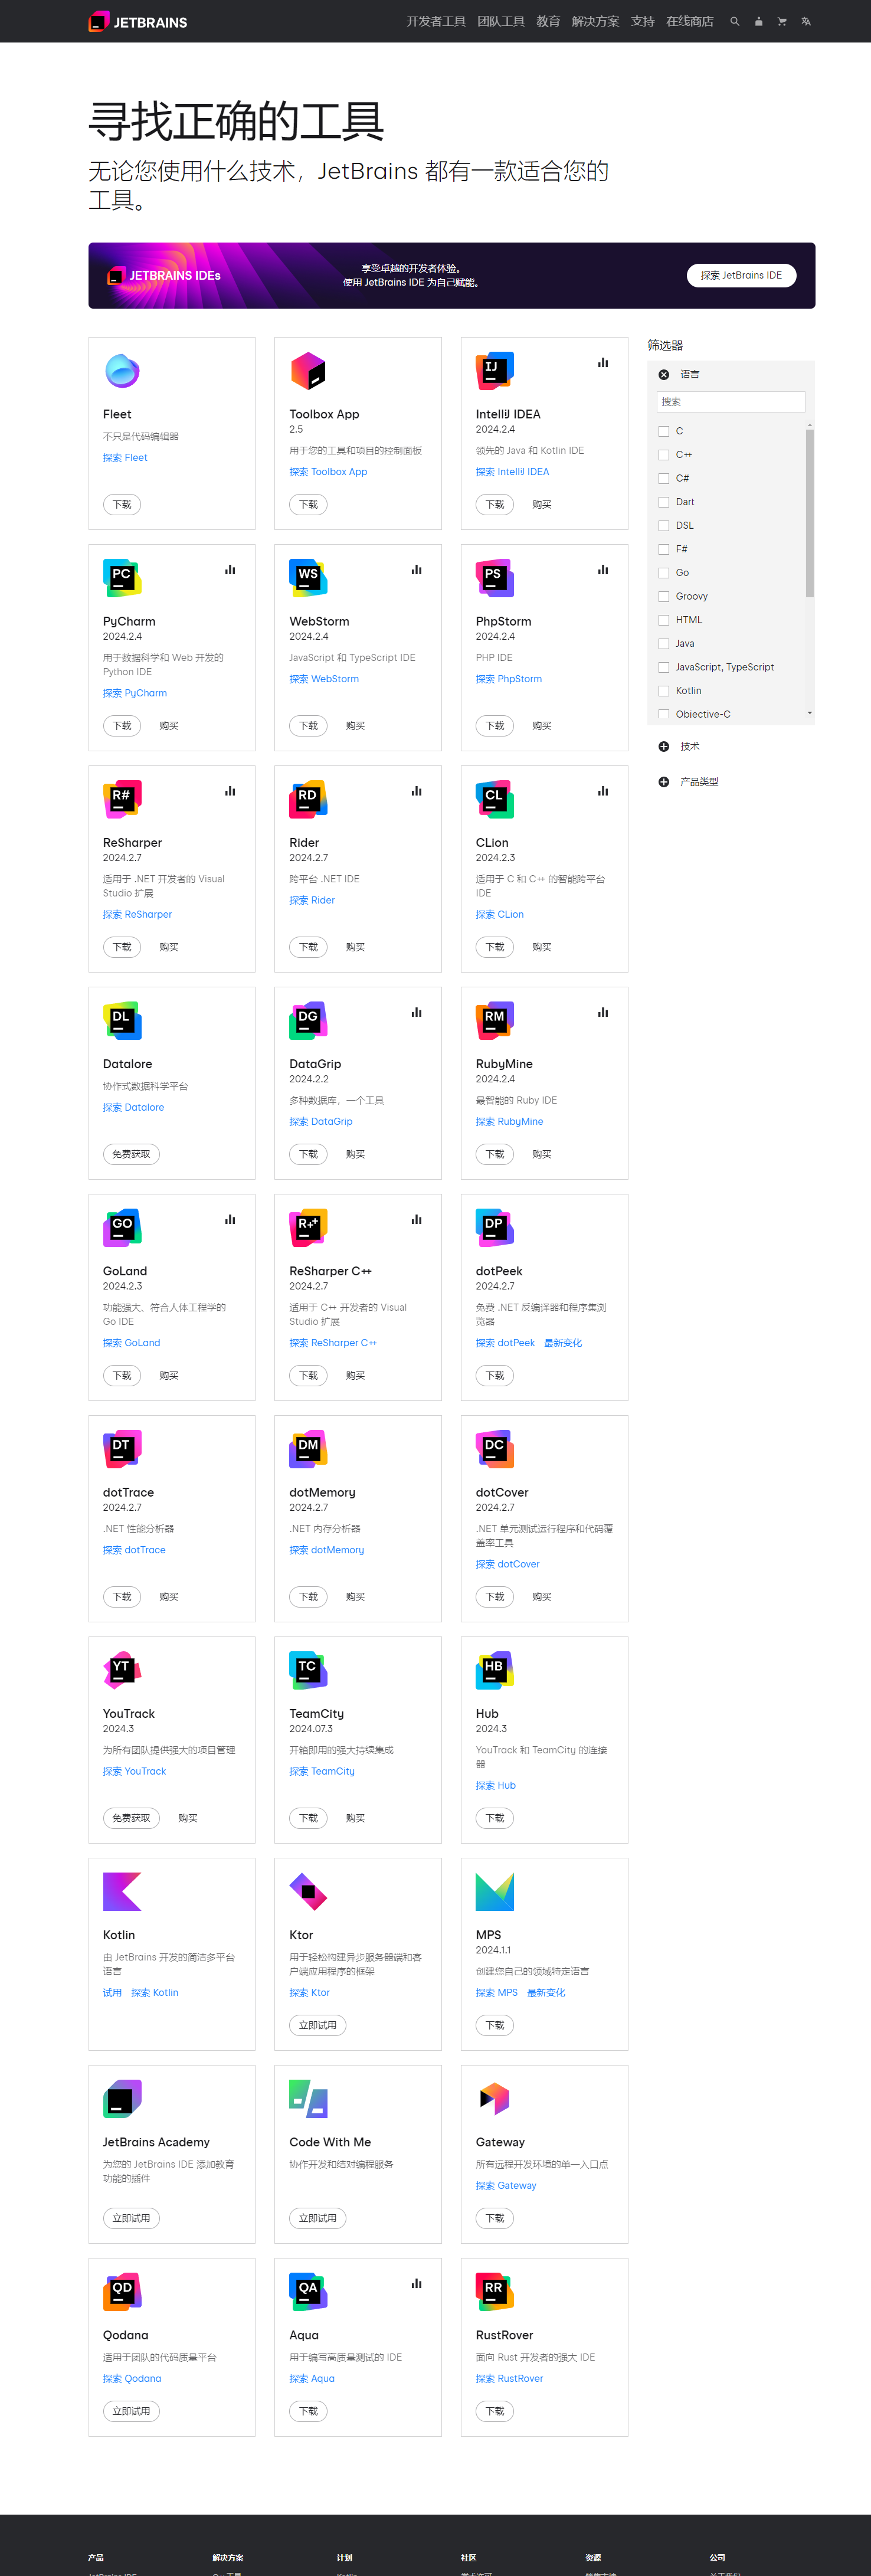Open the language translation icon

pos(806,21)
